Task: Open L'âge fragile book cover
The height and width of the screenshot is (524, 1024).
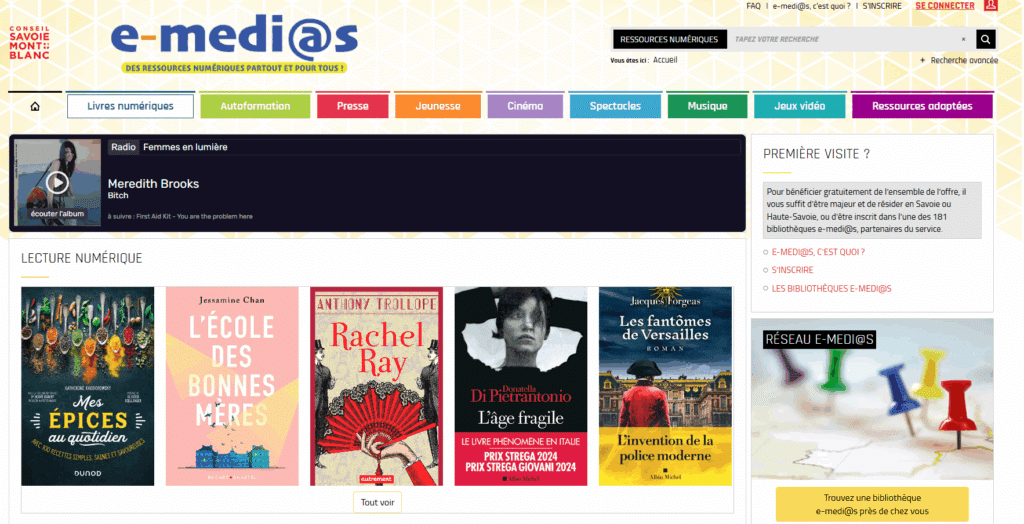Action: click(521, 386)
